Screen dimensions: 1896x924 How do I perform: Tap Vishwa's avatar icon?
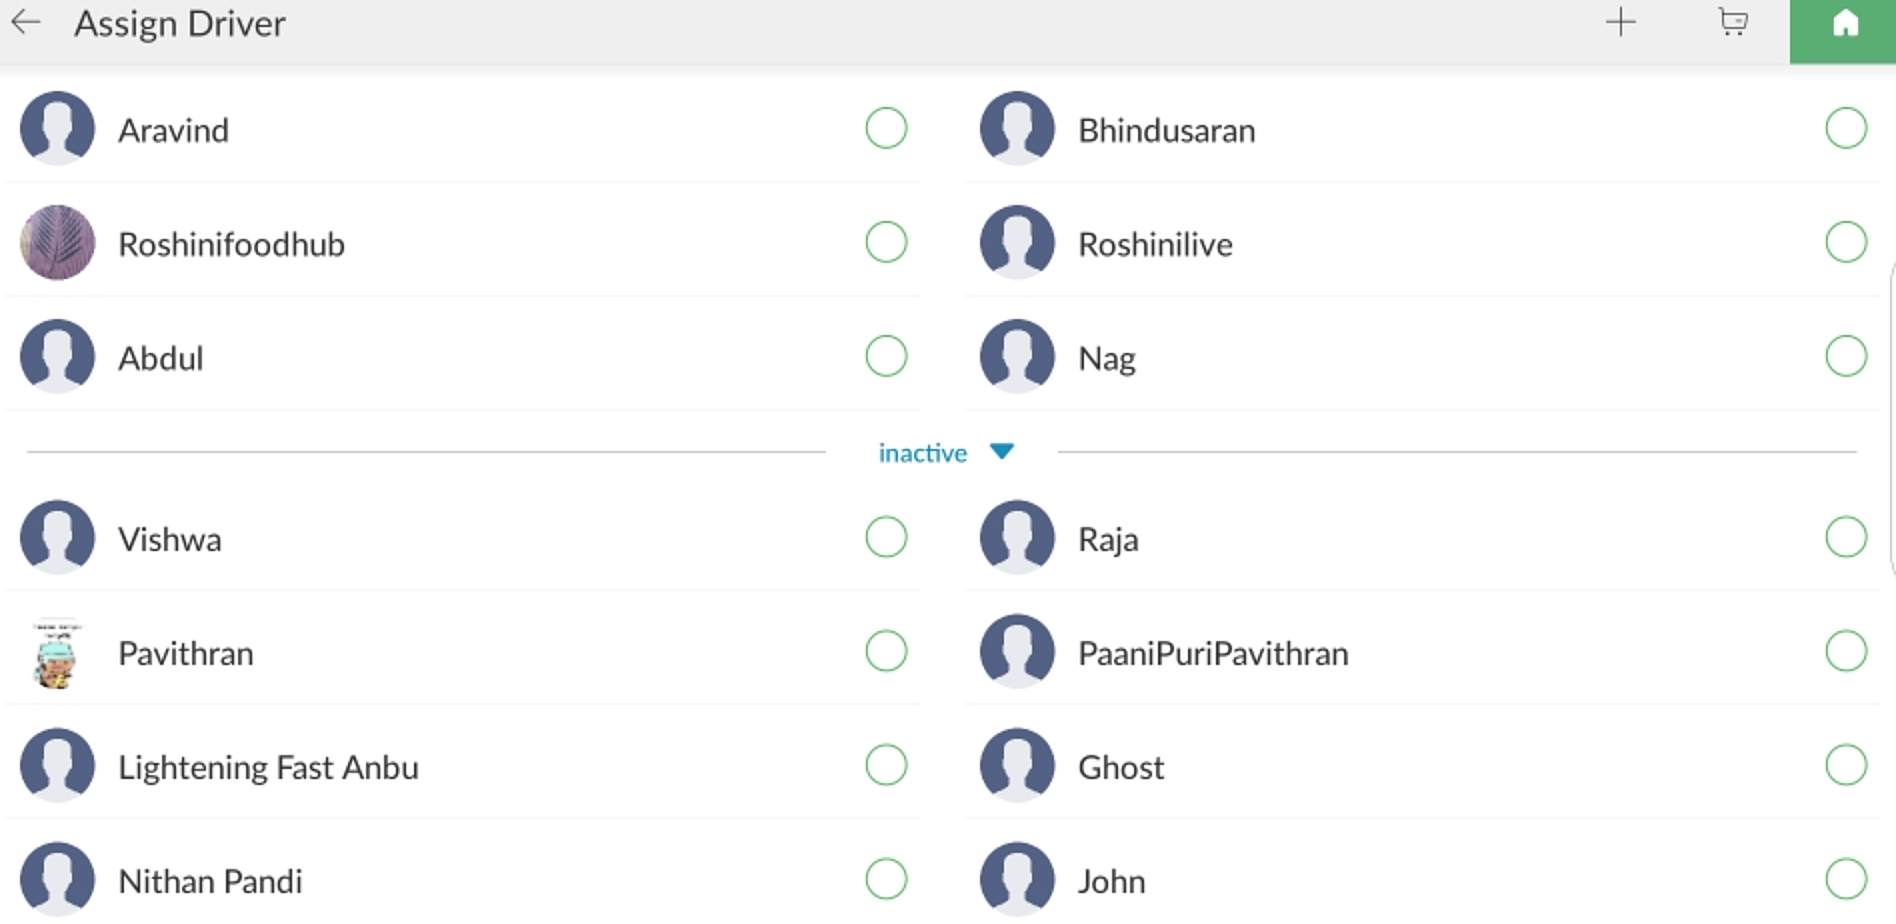(x=57, y=537)
